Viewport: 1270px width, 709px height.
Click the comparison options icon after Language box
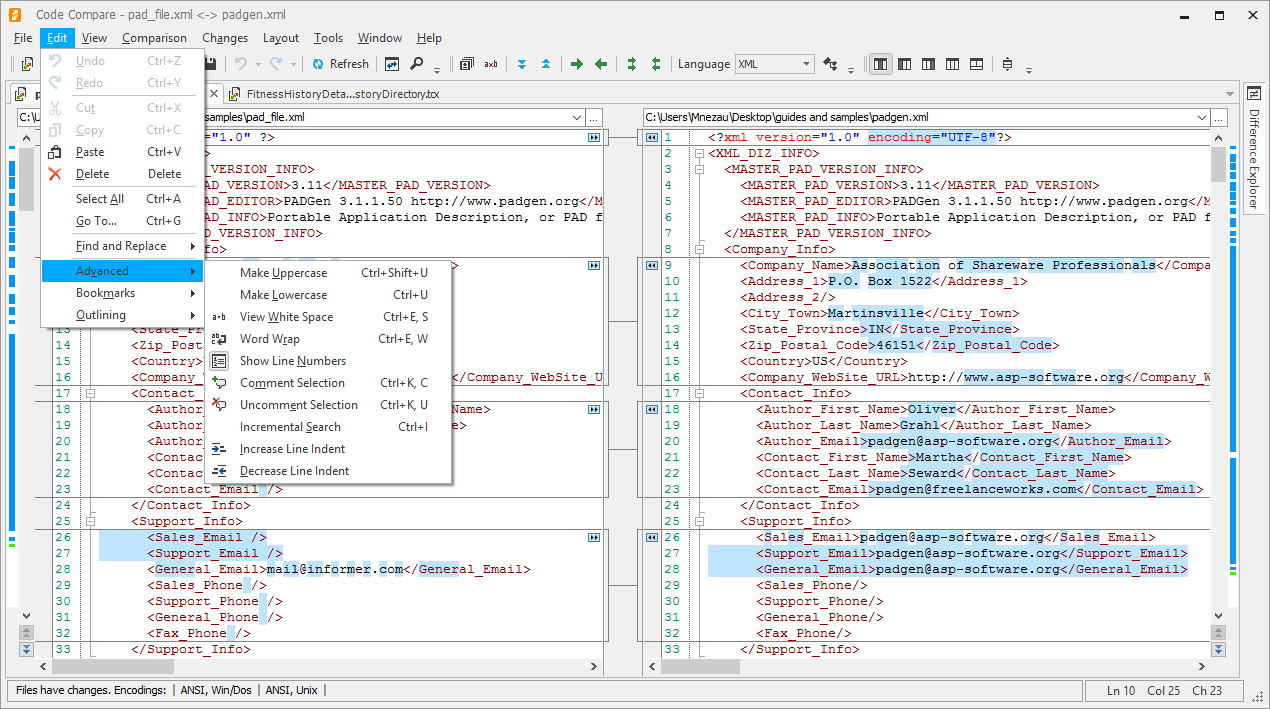click(x=830, y=64)
